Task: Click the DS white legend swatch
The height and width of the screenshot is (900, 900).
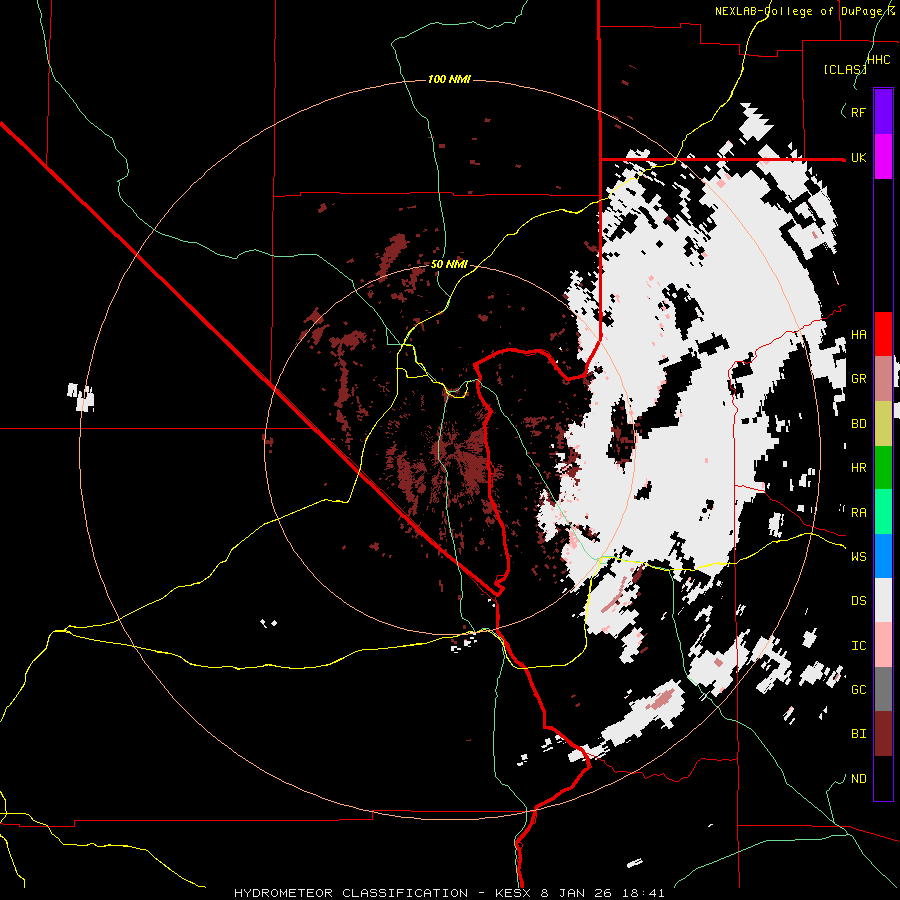Action: coord(883,600)
